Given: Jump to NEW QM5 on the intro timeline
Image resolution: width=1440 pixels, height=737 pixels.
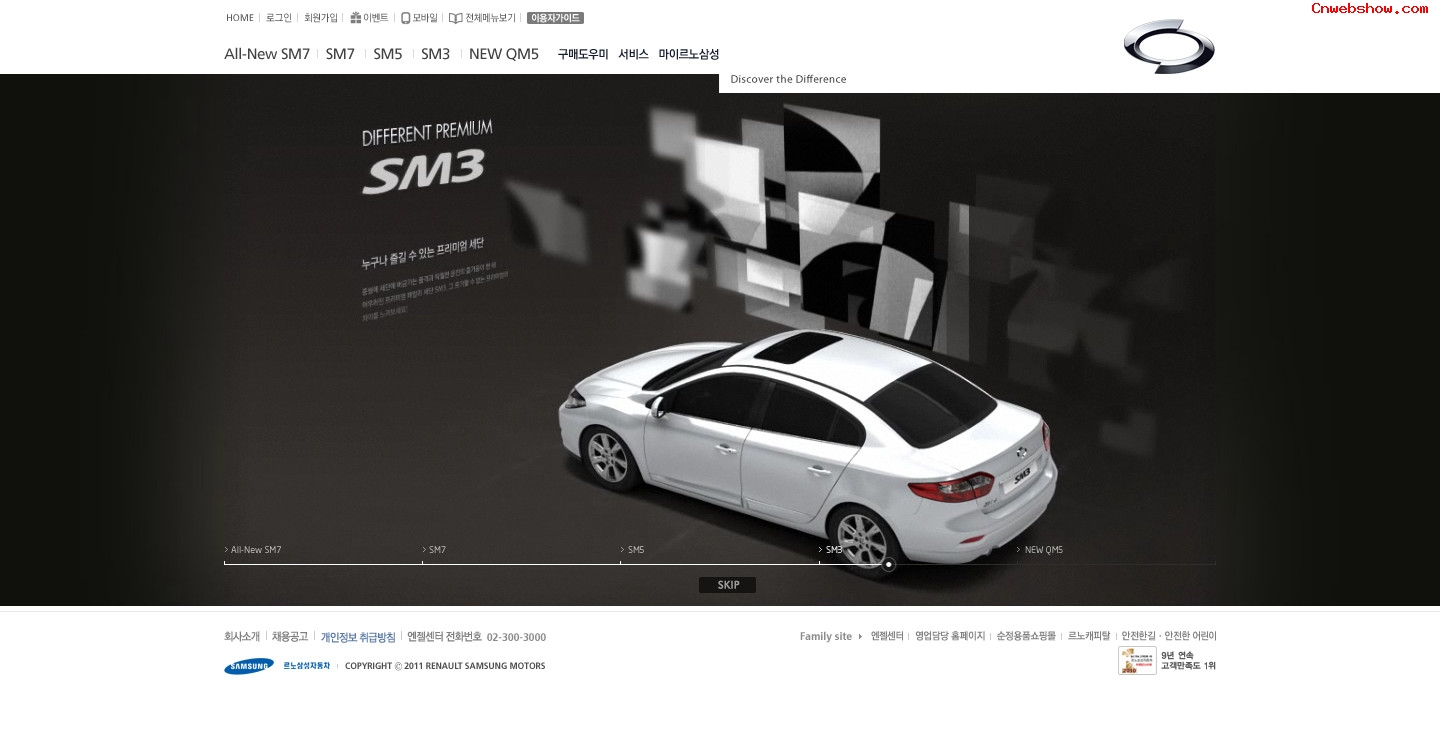Looking at the screenshot, I should pos(1043,550).
